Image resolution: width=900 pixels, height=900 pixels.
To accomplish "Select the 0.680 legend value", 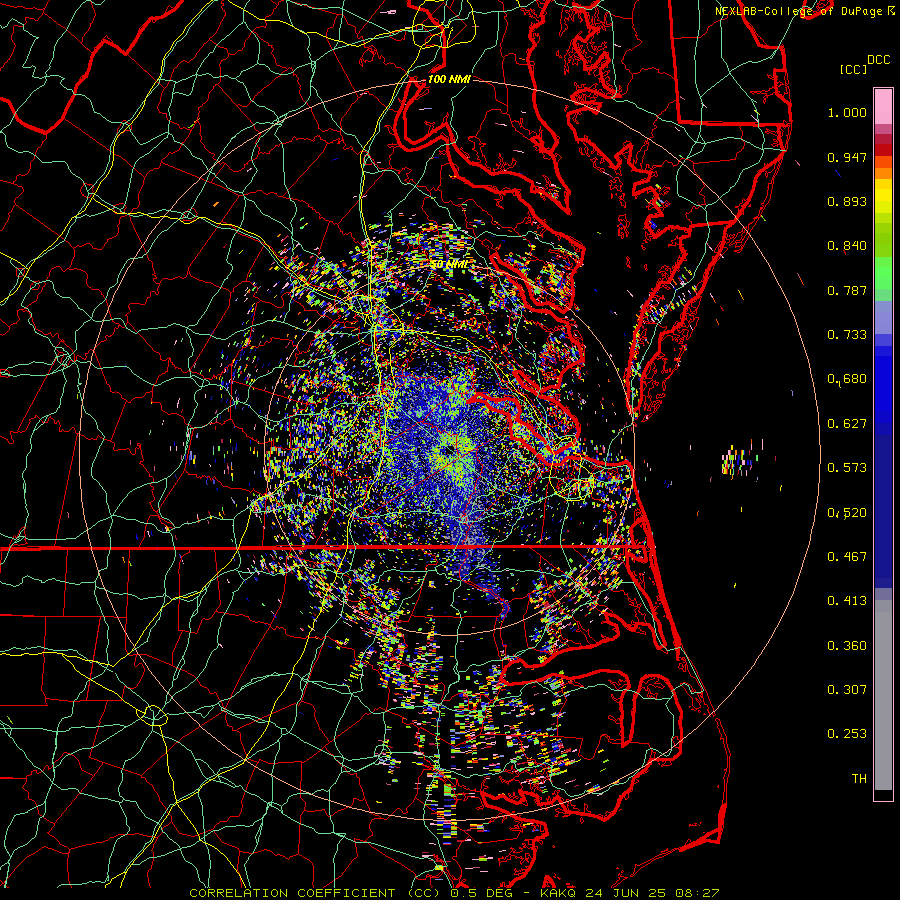I will point(847,379).
